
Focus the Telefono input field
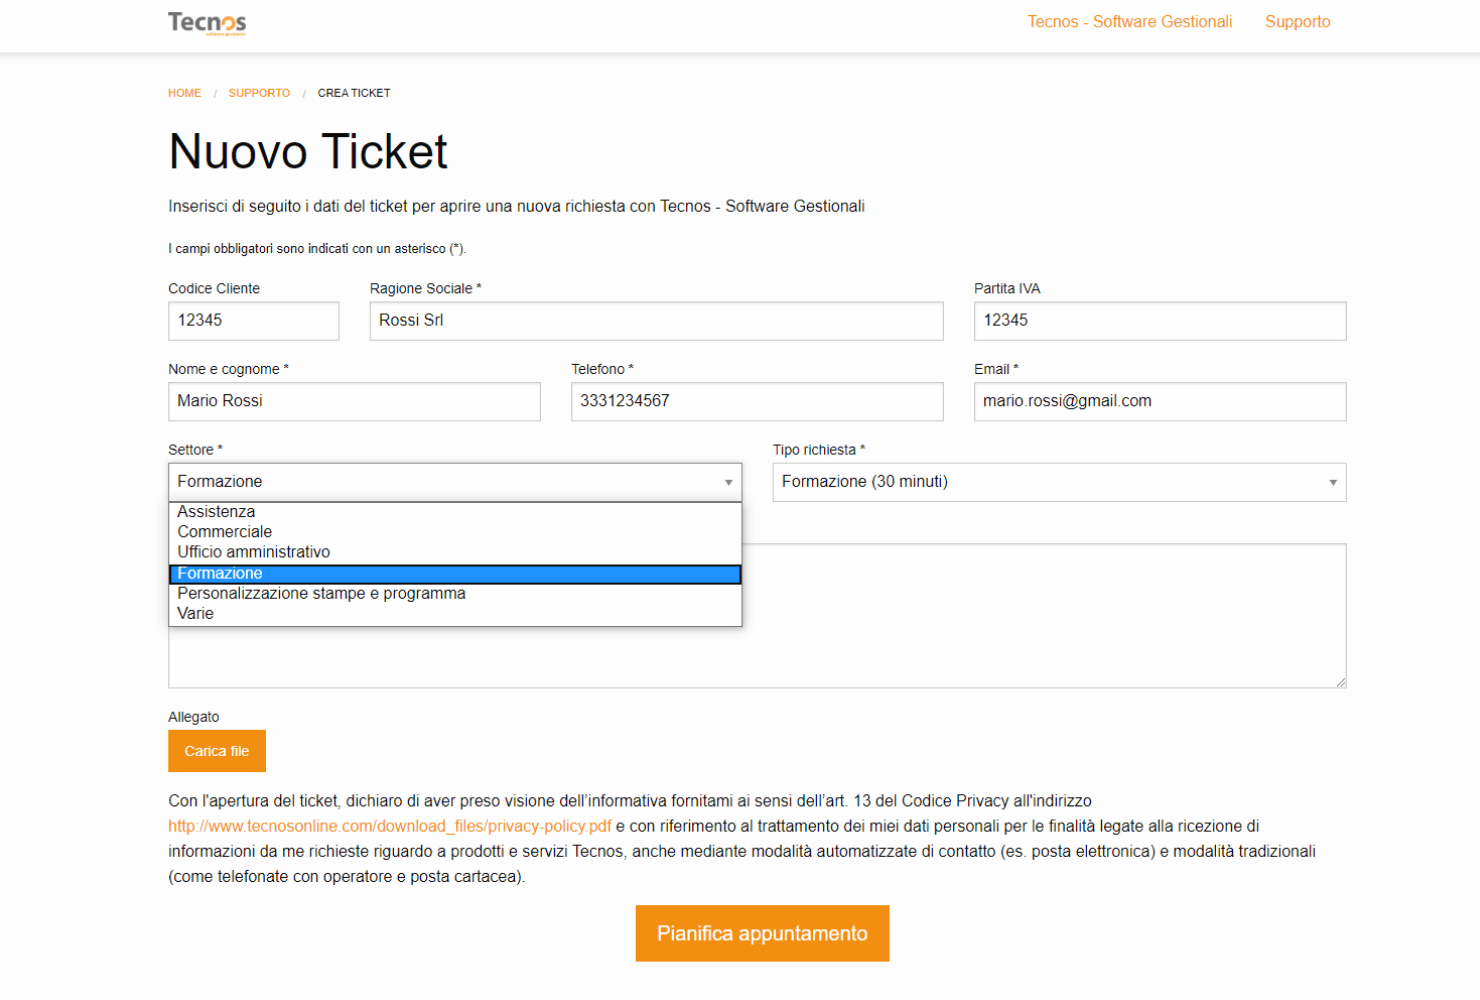point(757,401)
